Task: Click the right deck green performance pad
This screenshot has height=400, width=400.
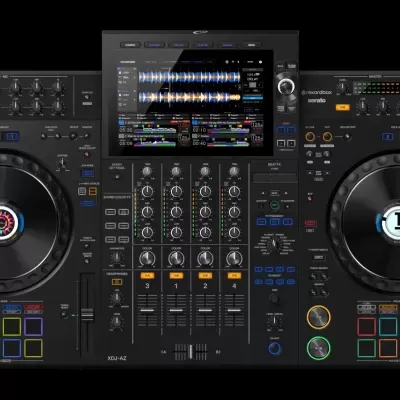Action: click(367, 348)
